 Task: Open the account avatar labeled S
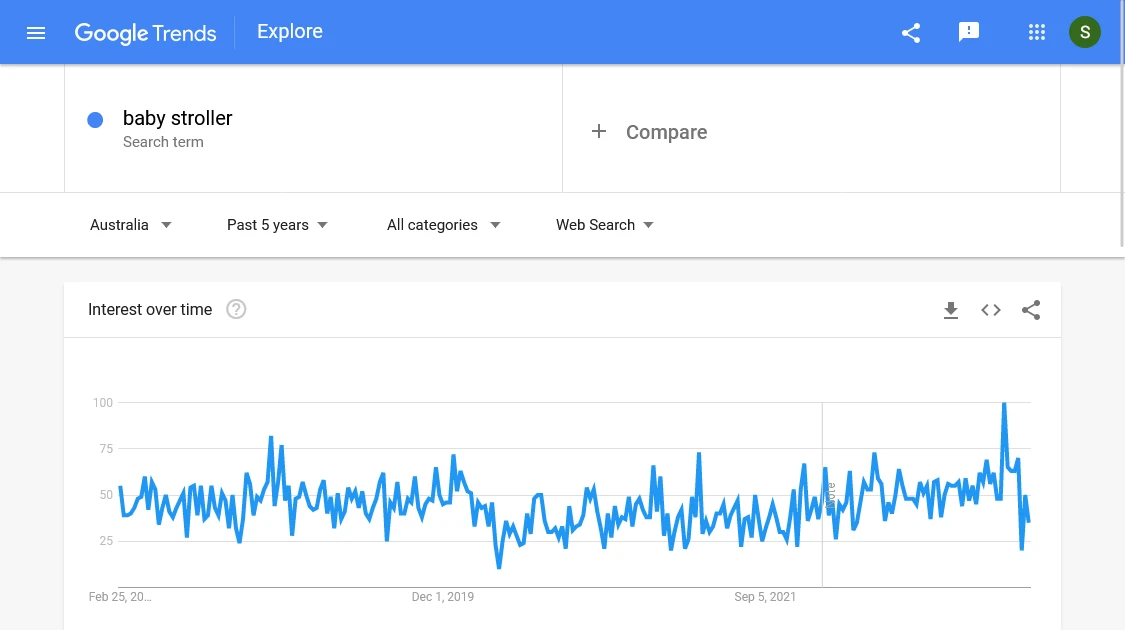click(1084, 32)
